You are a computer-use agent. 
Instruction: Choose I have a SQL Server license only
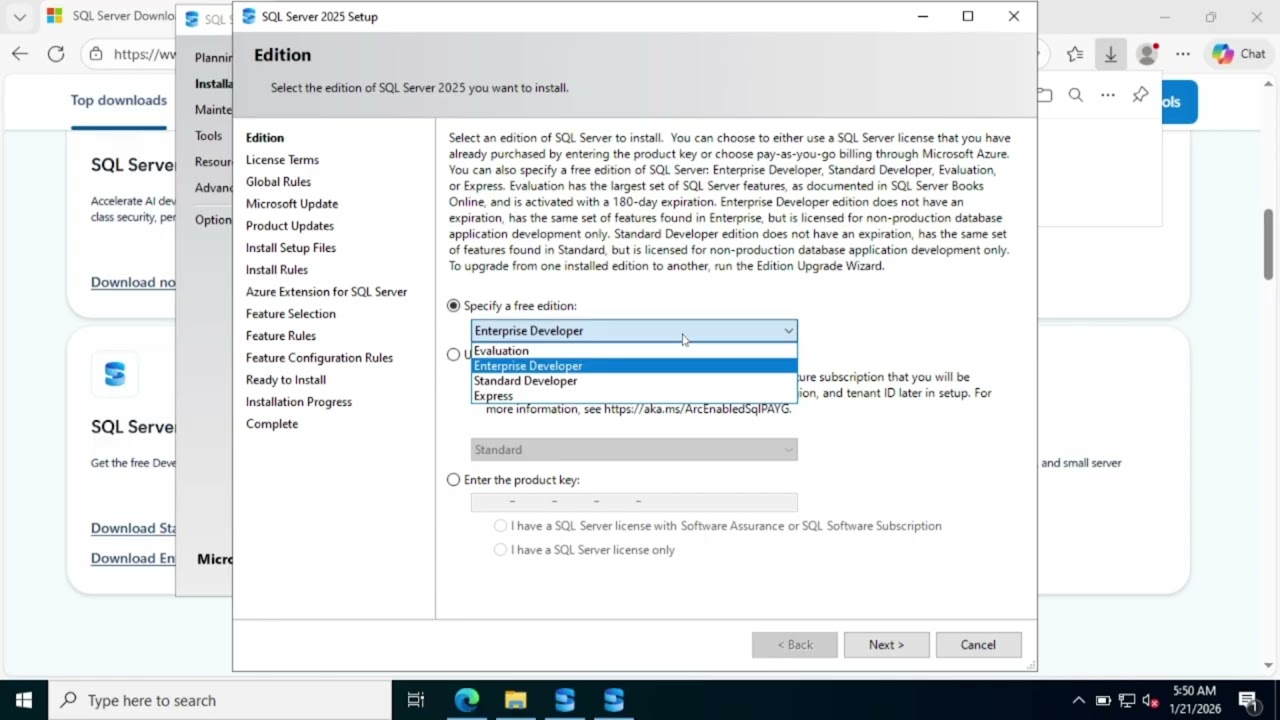(500, 550)
